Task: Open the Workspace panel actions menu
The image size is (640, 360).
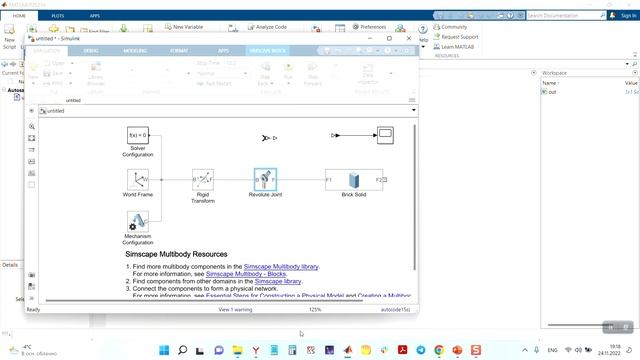Action: click(635, 73)
